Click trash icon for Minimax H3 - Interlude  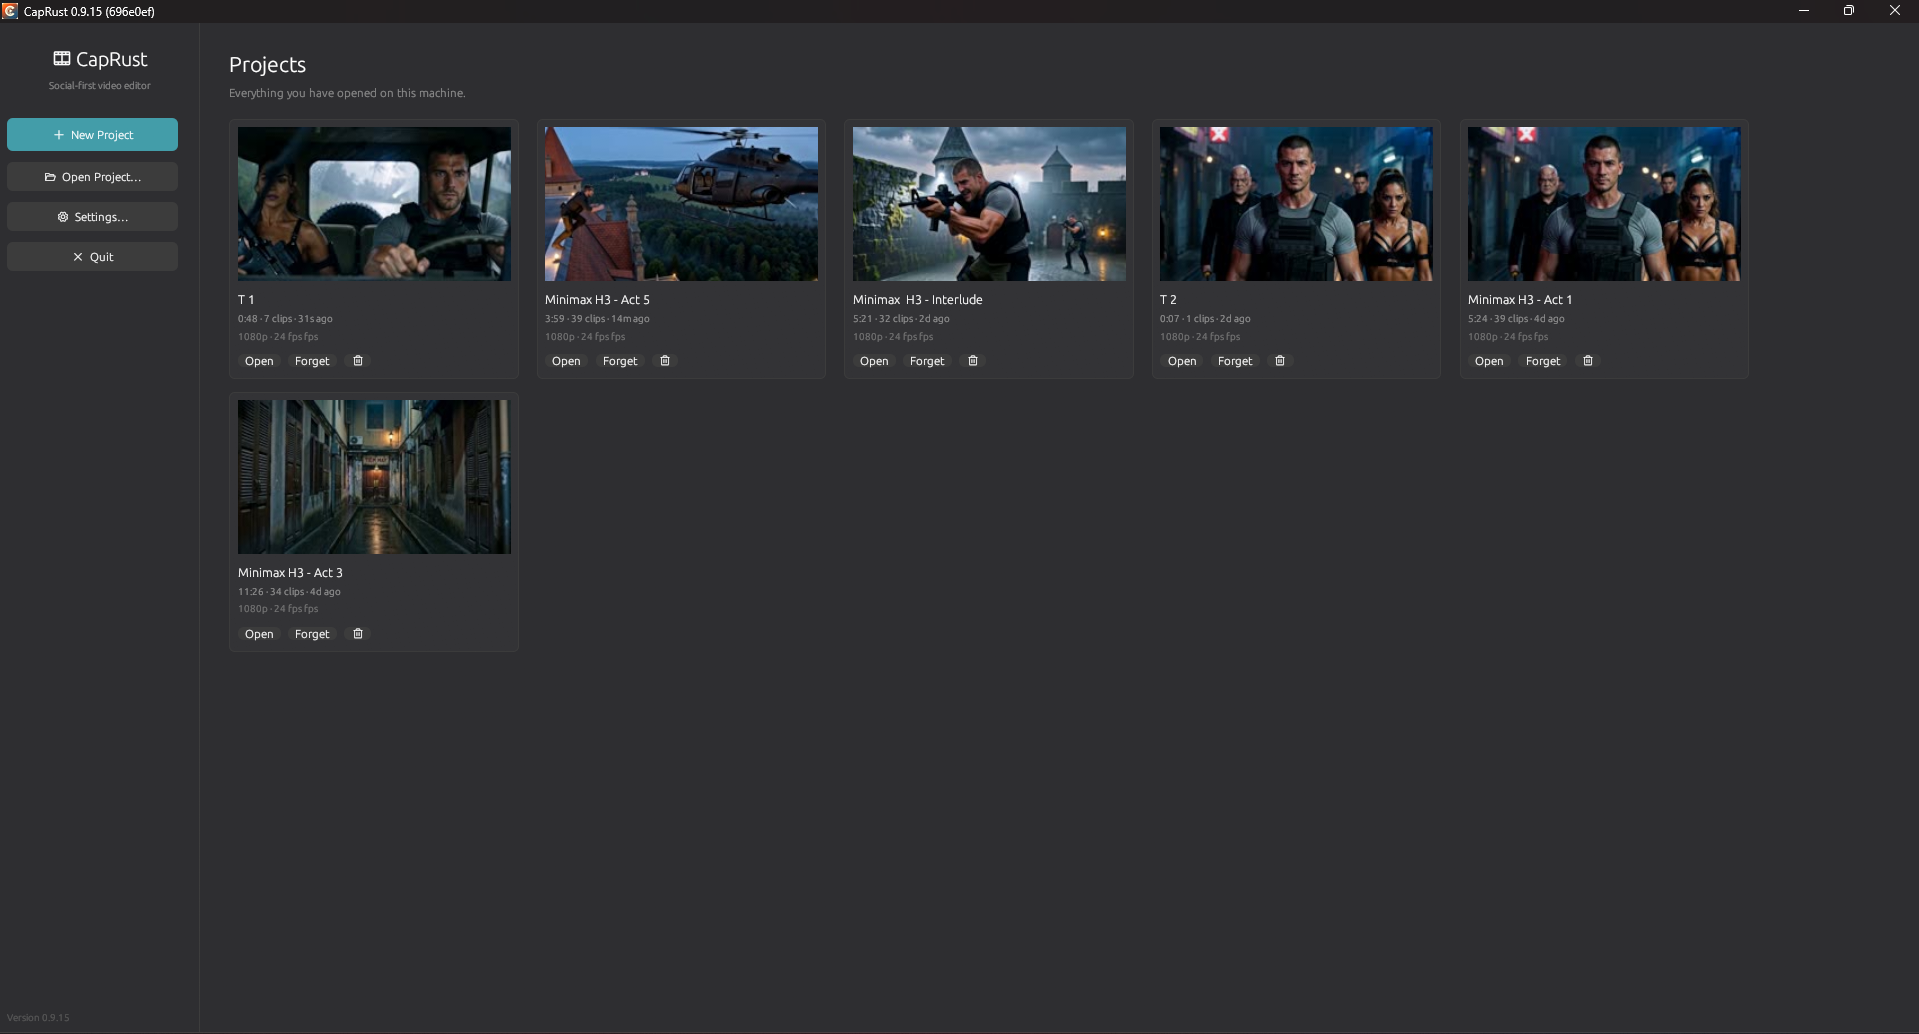(x=973, y=361)
